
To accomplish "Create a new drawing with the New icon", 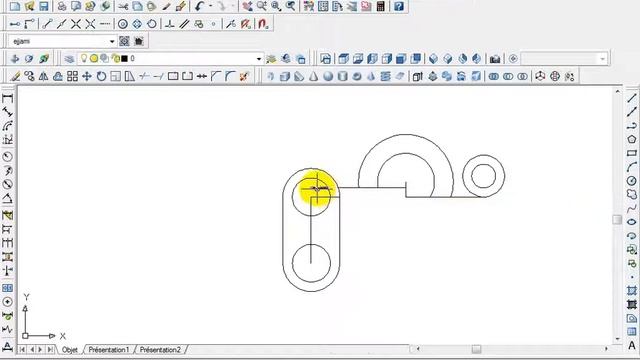I will pyautogui.click(x=15, y=6).
